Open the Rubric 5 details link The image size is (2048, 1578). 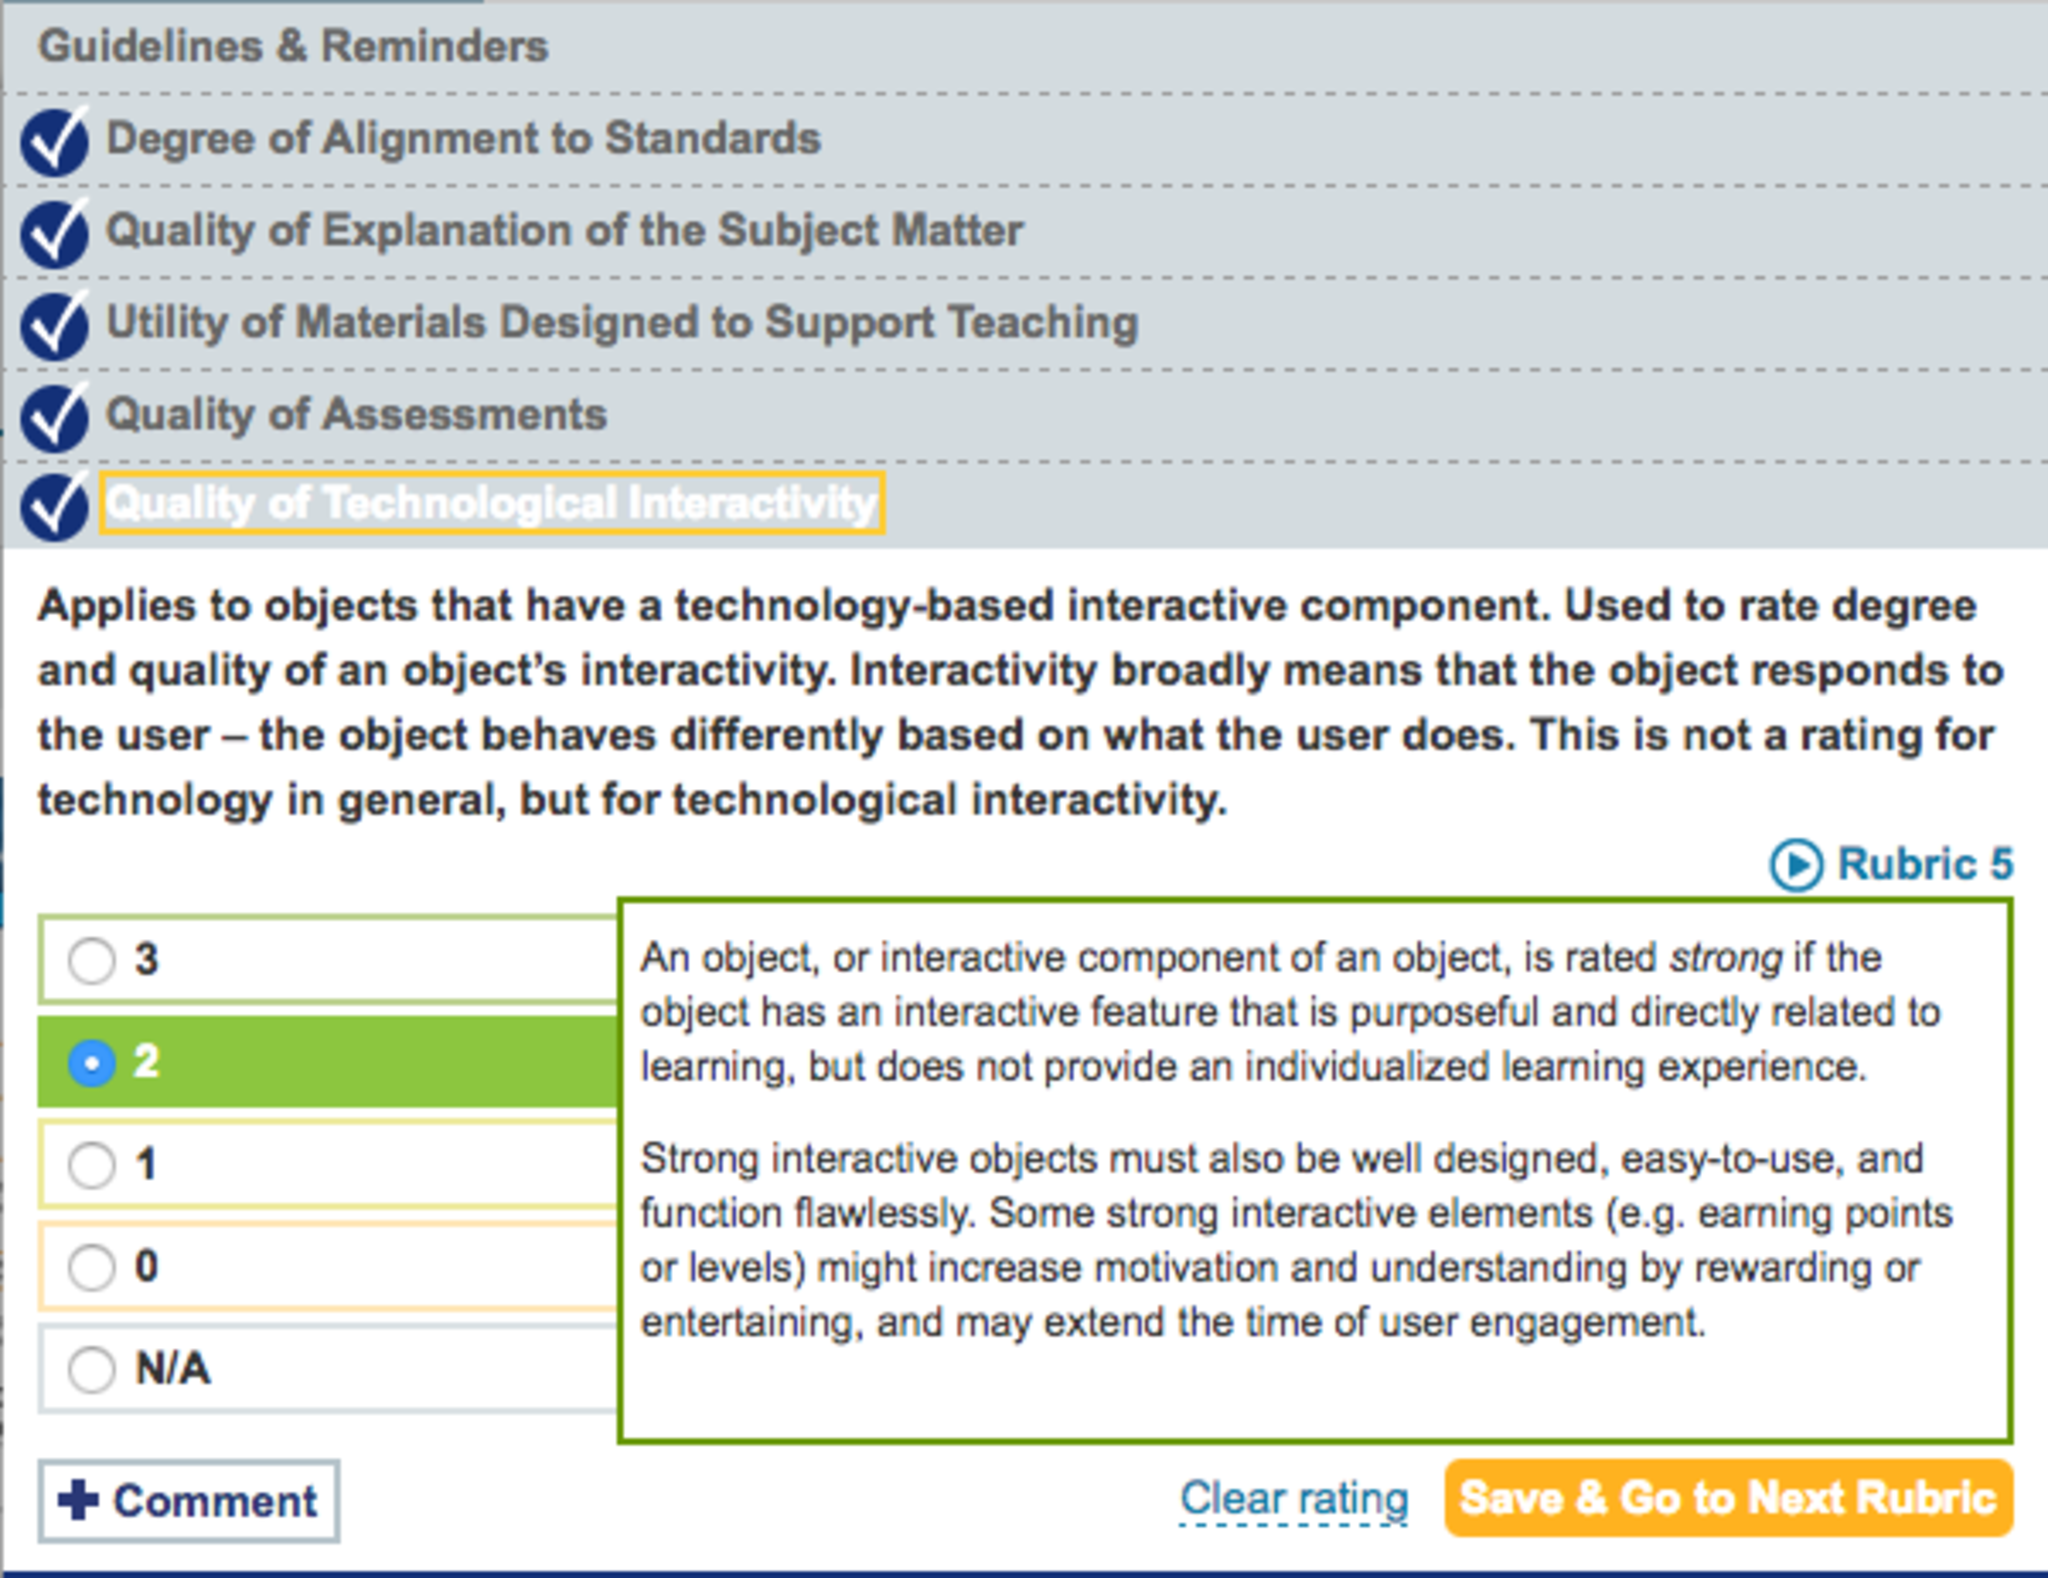coord(1924,864)
